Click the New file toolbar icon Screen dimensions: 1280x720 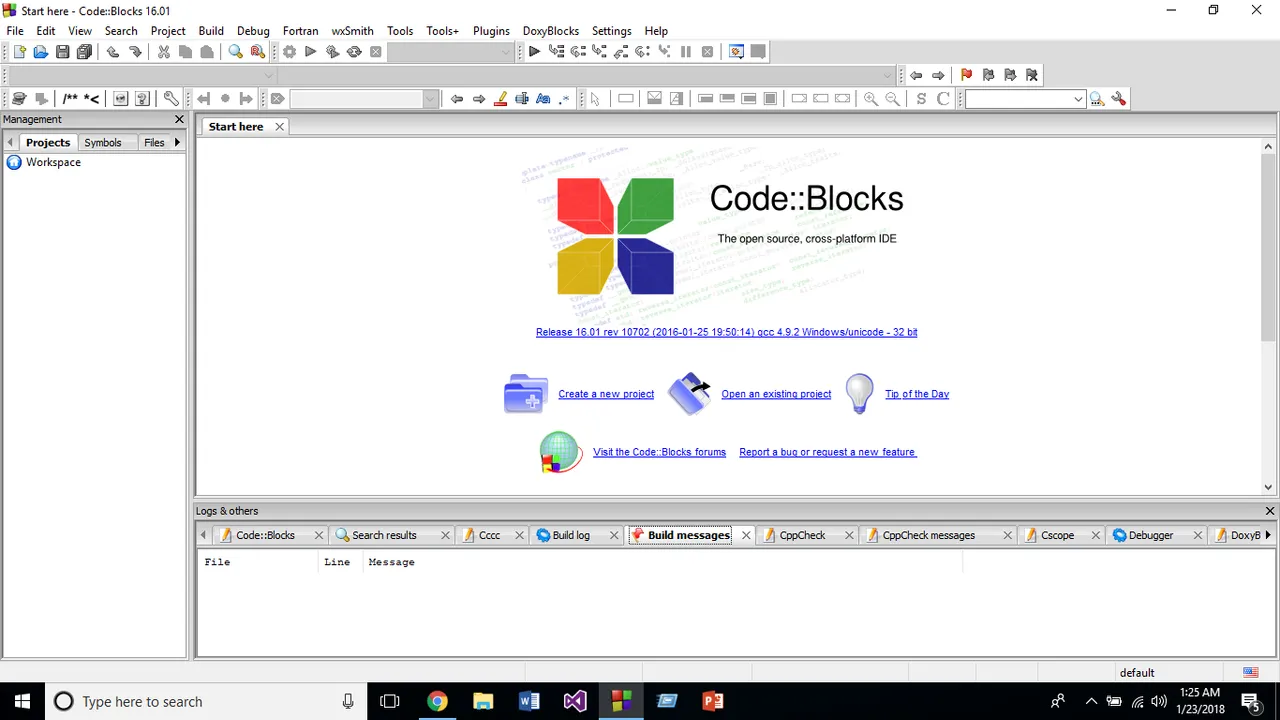tap(19, 52)
